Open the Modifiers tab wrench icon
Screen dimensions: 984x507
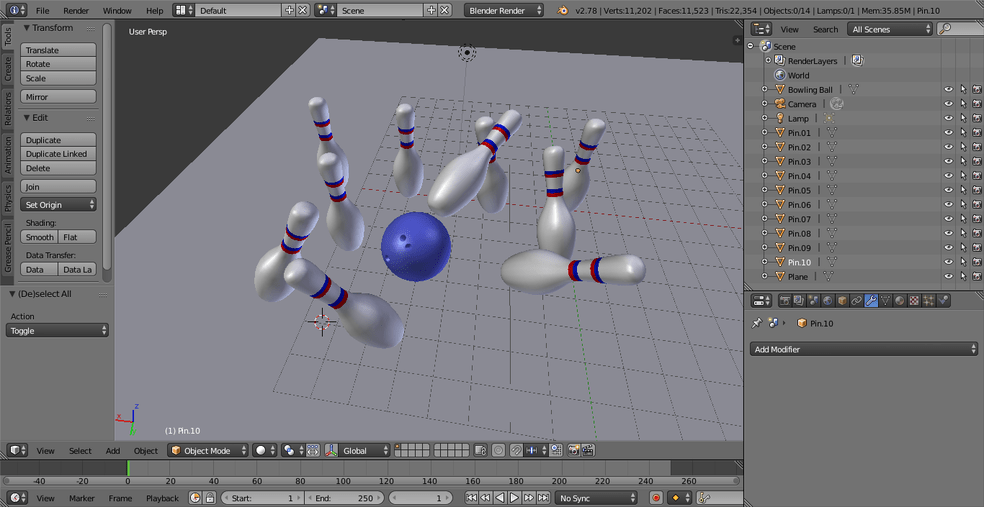click(x=871, y=300)
